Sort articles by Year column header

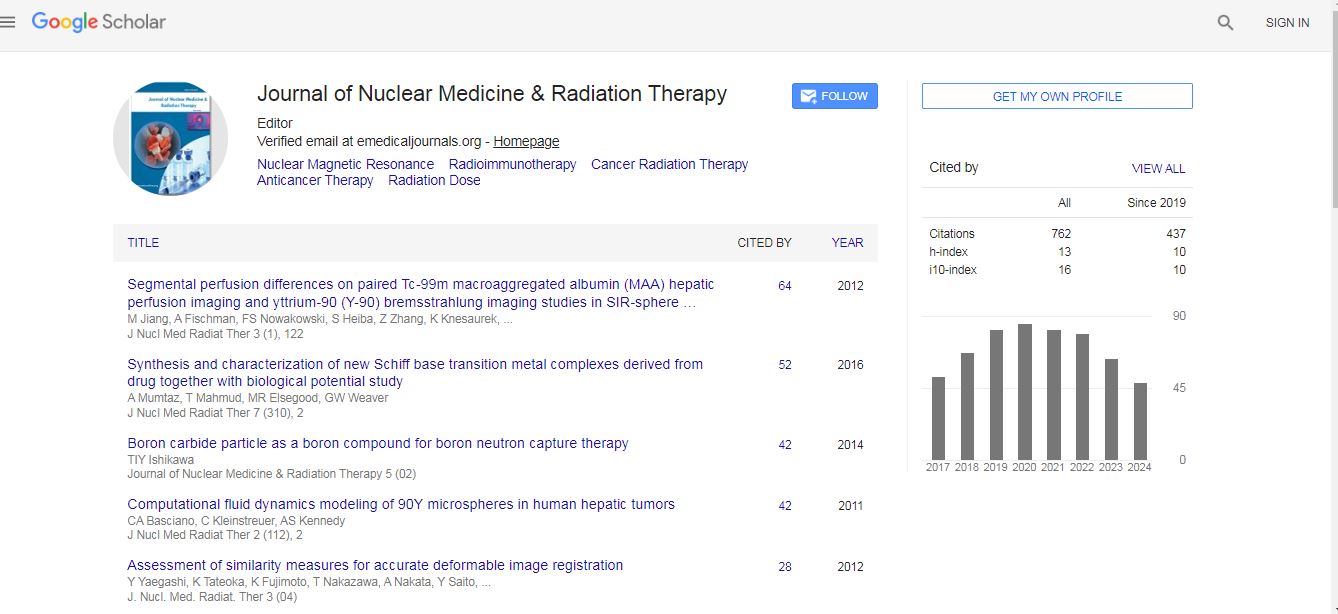pos(847,243)
